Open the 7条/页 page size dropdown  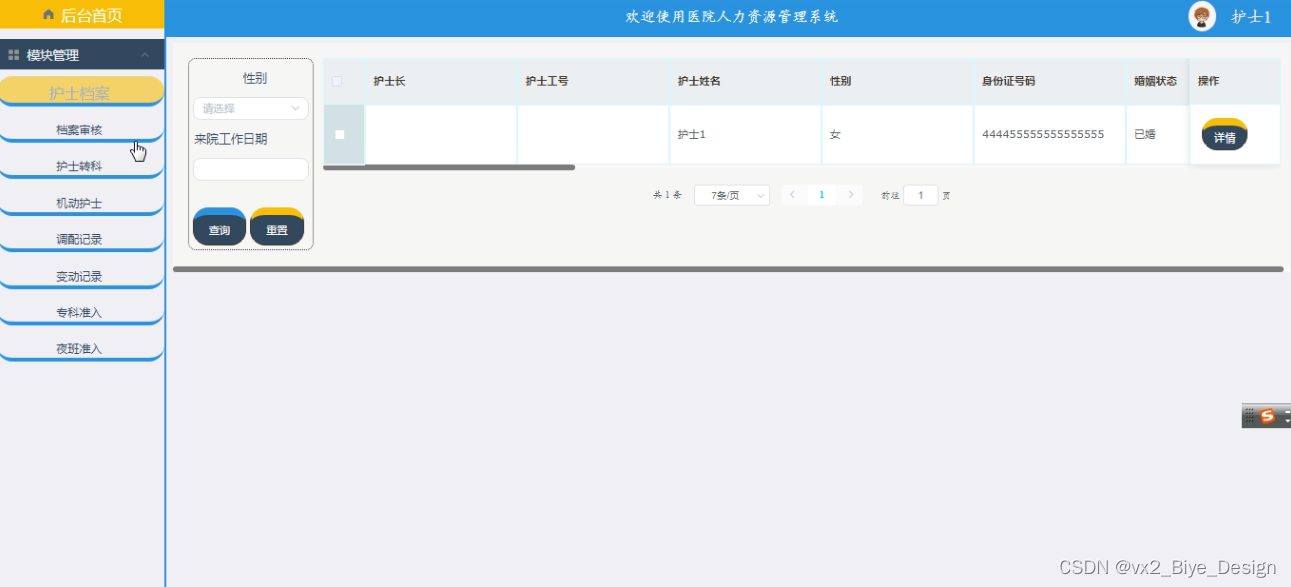tap(732, 196)
